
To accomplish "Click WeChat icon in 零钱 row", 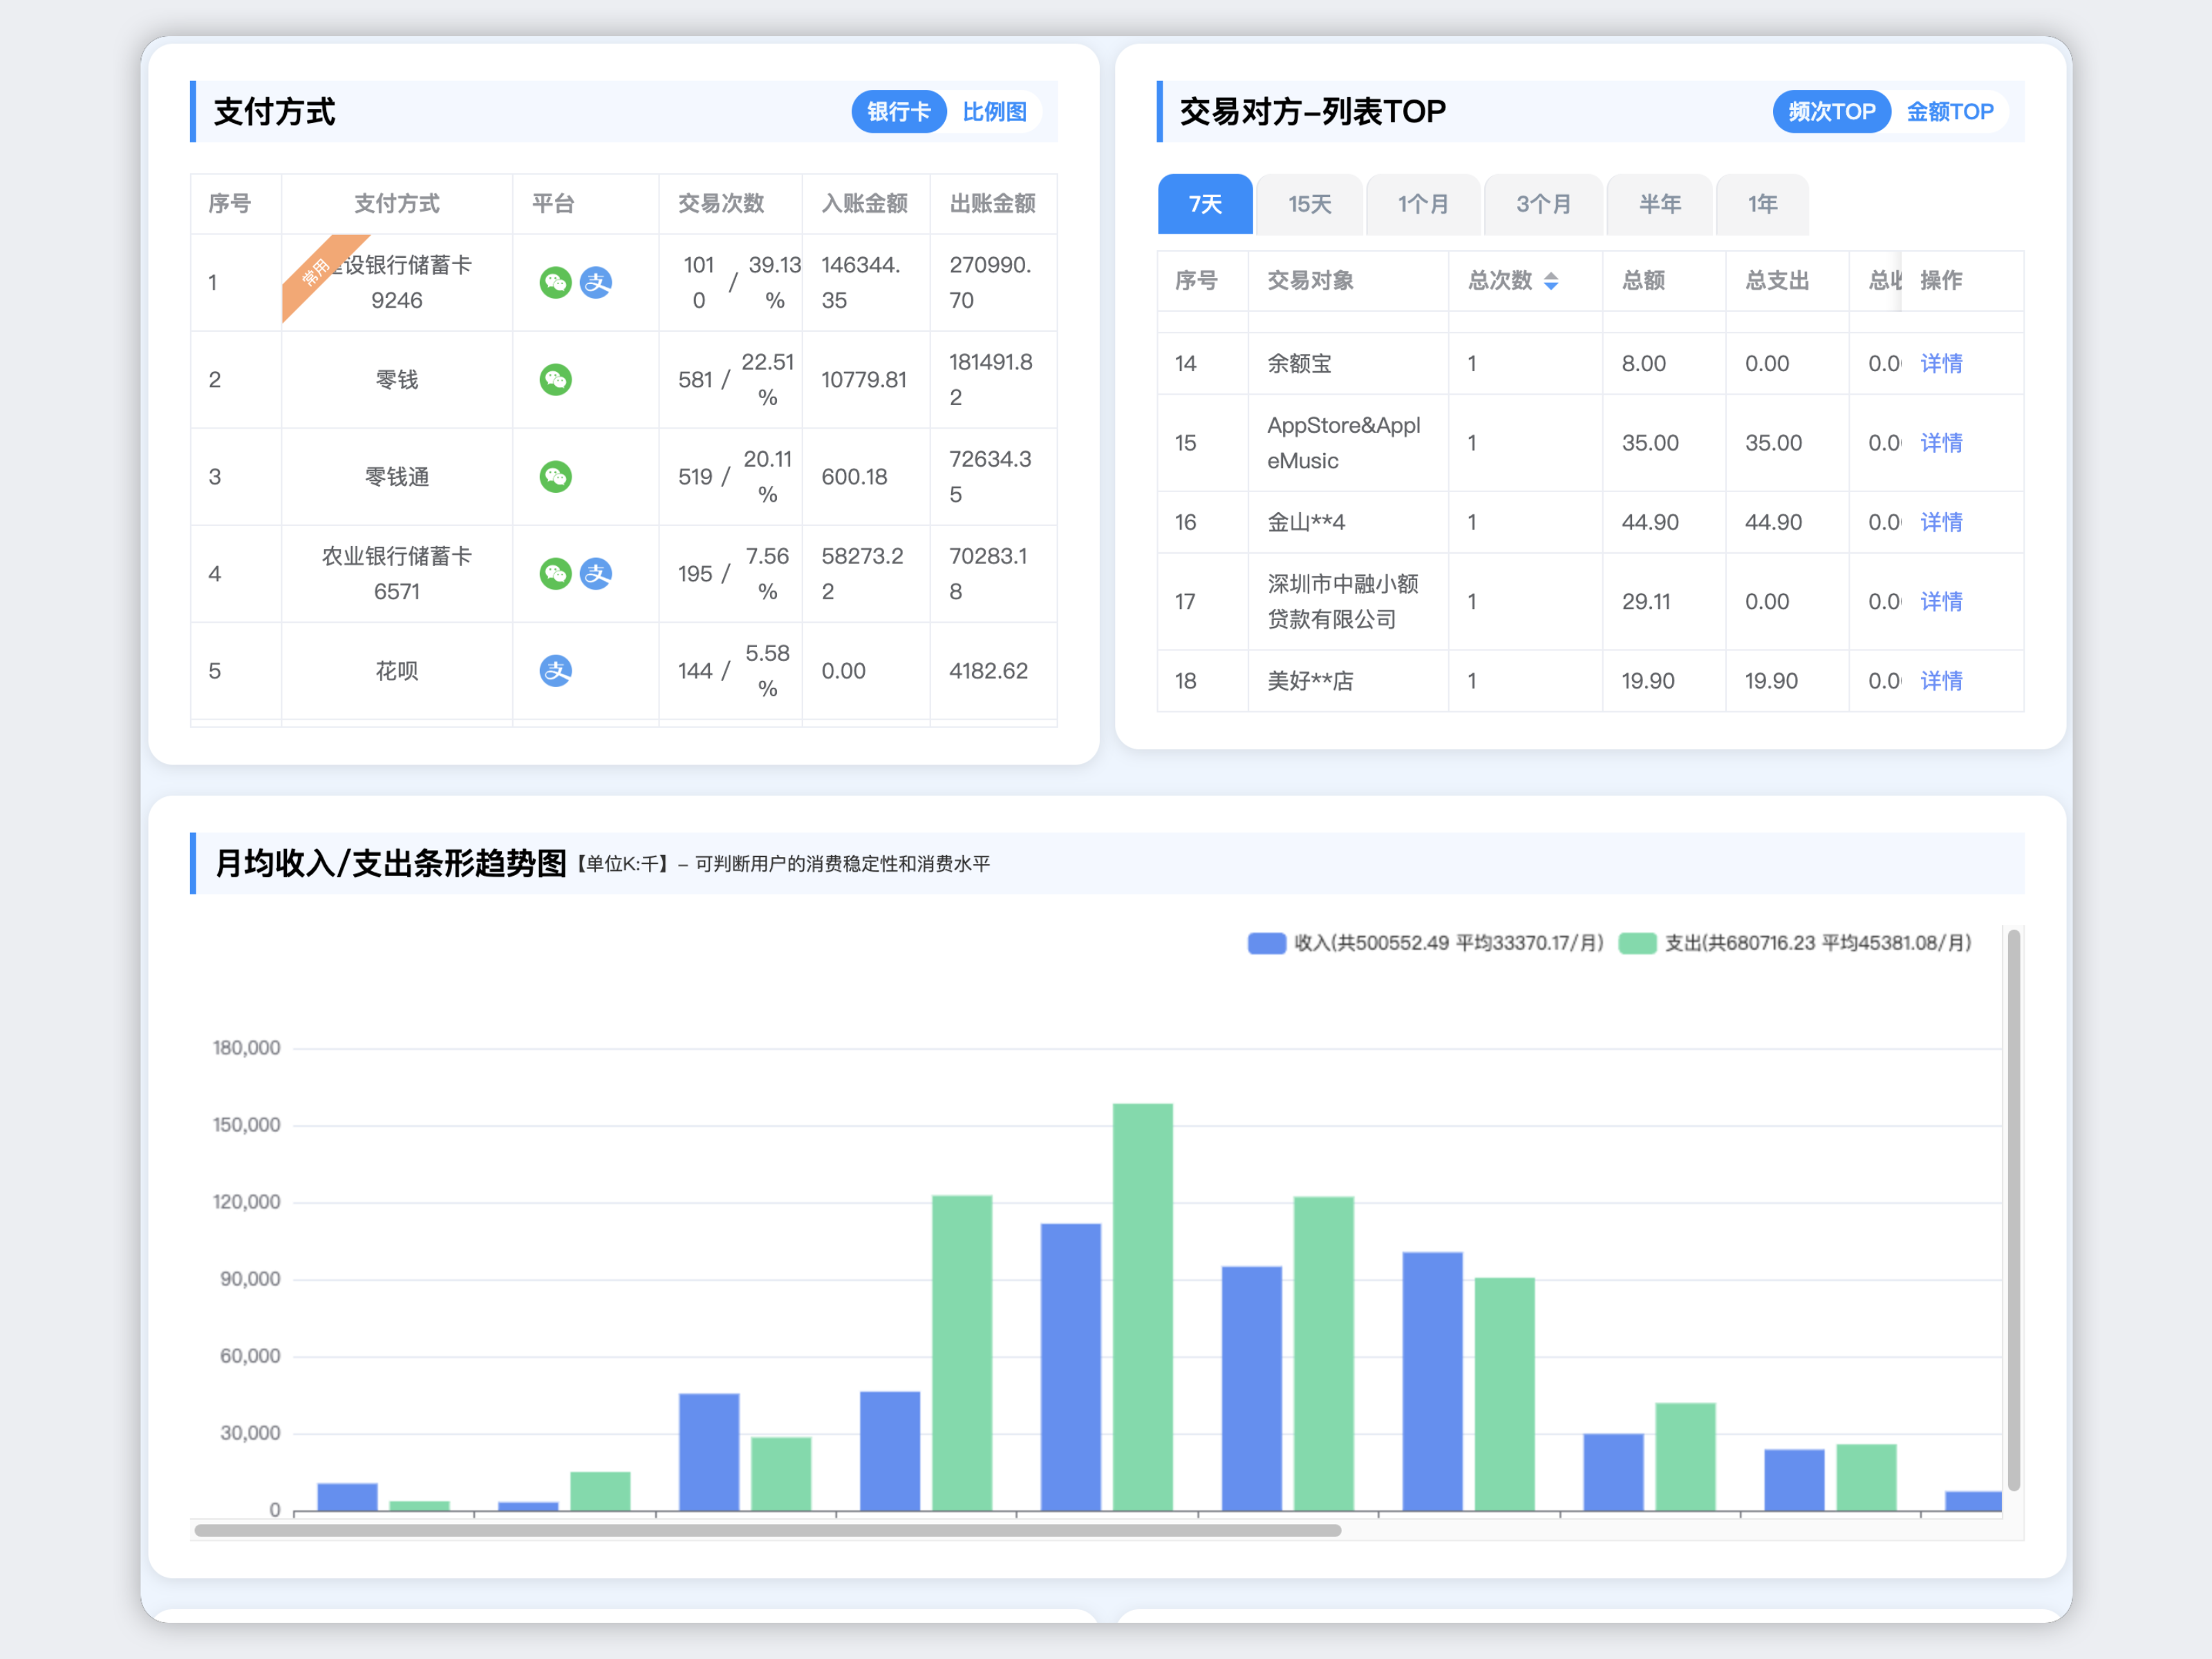I will pyautogui.click(x=555, y=380).
